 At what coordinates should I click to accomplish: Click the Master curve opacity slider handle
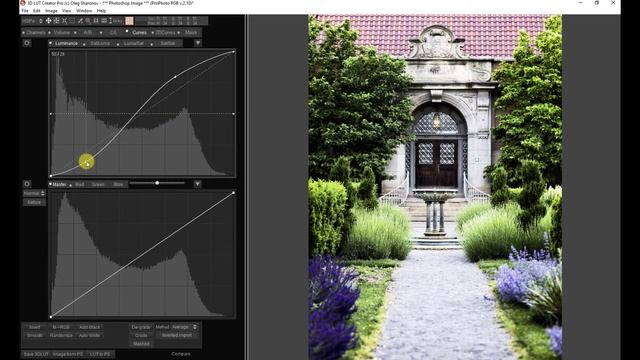pos(157,183)
